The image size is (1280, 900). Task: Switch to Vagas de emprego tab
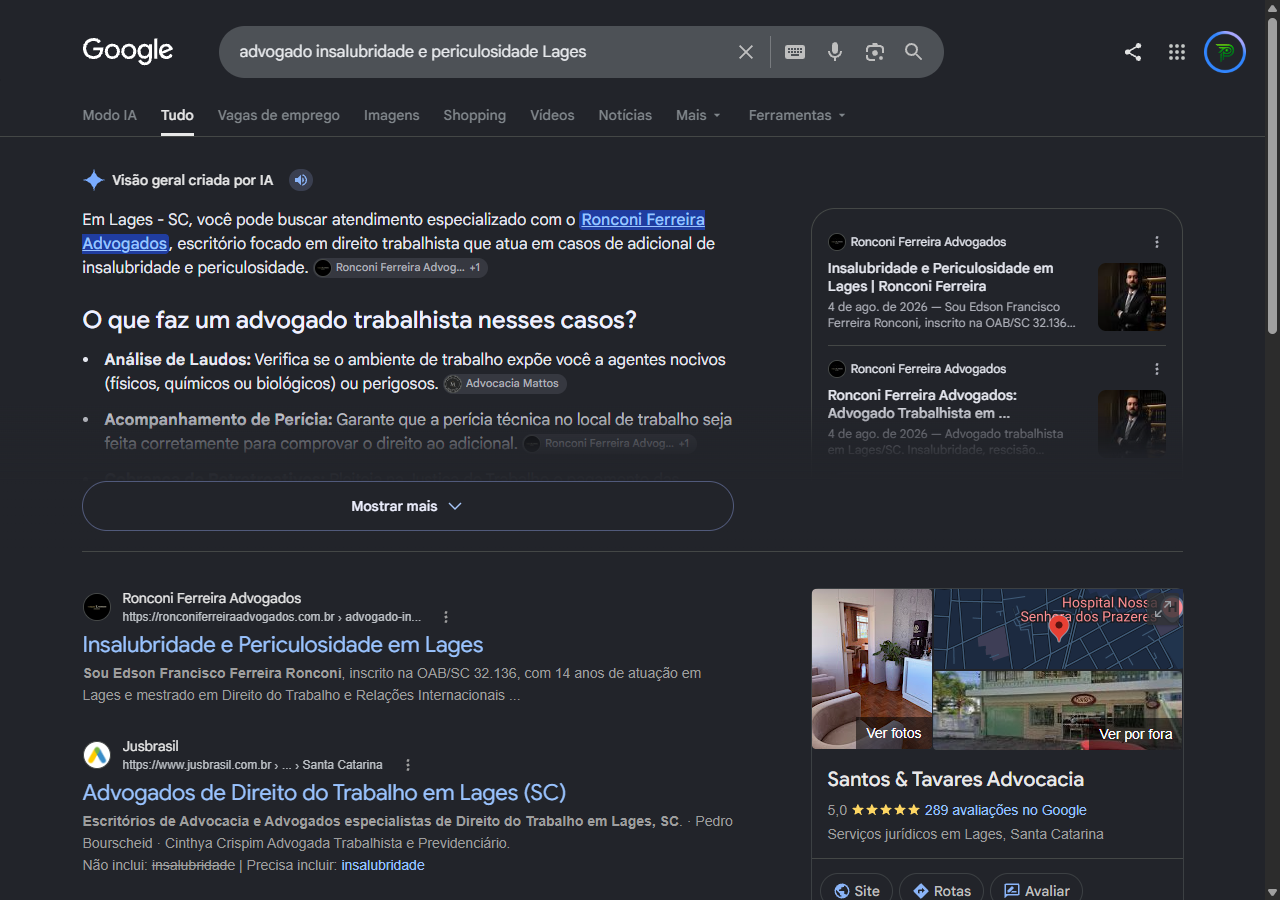[279, 115]
